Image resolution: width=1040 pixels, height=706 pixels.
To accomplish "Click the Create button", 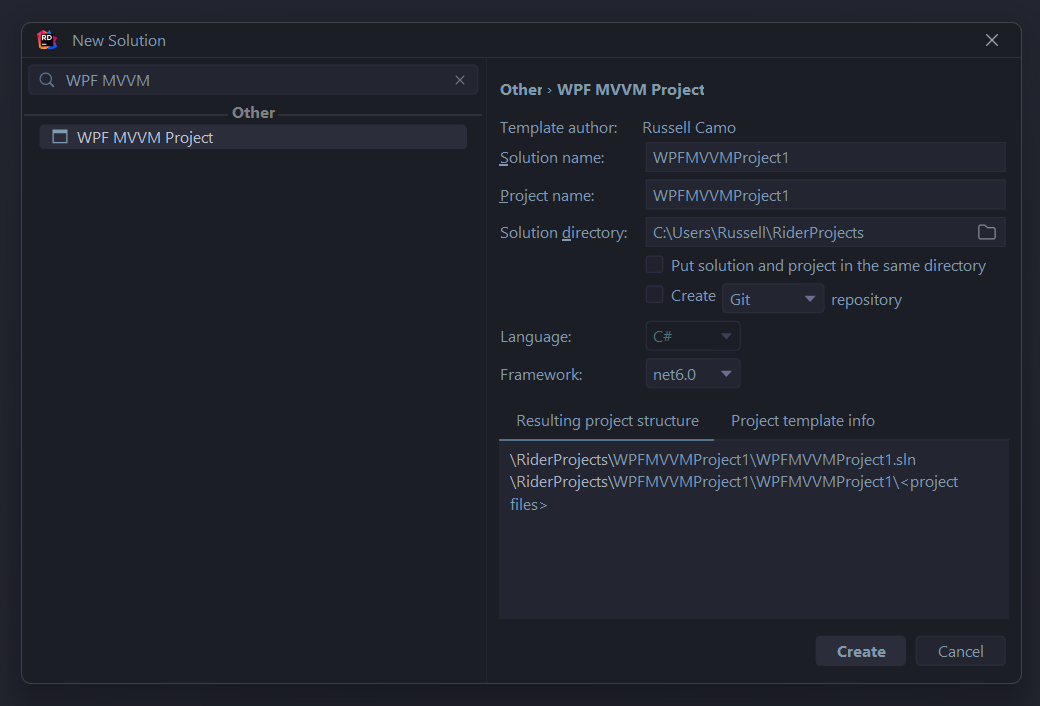I will (860, 651).
